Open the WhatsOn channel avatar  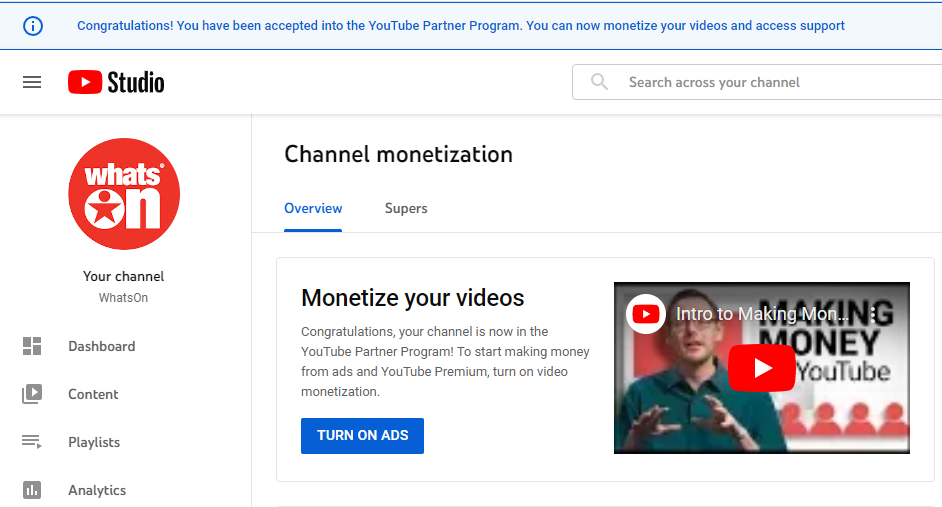tap(124, 194)
